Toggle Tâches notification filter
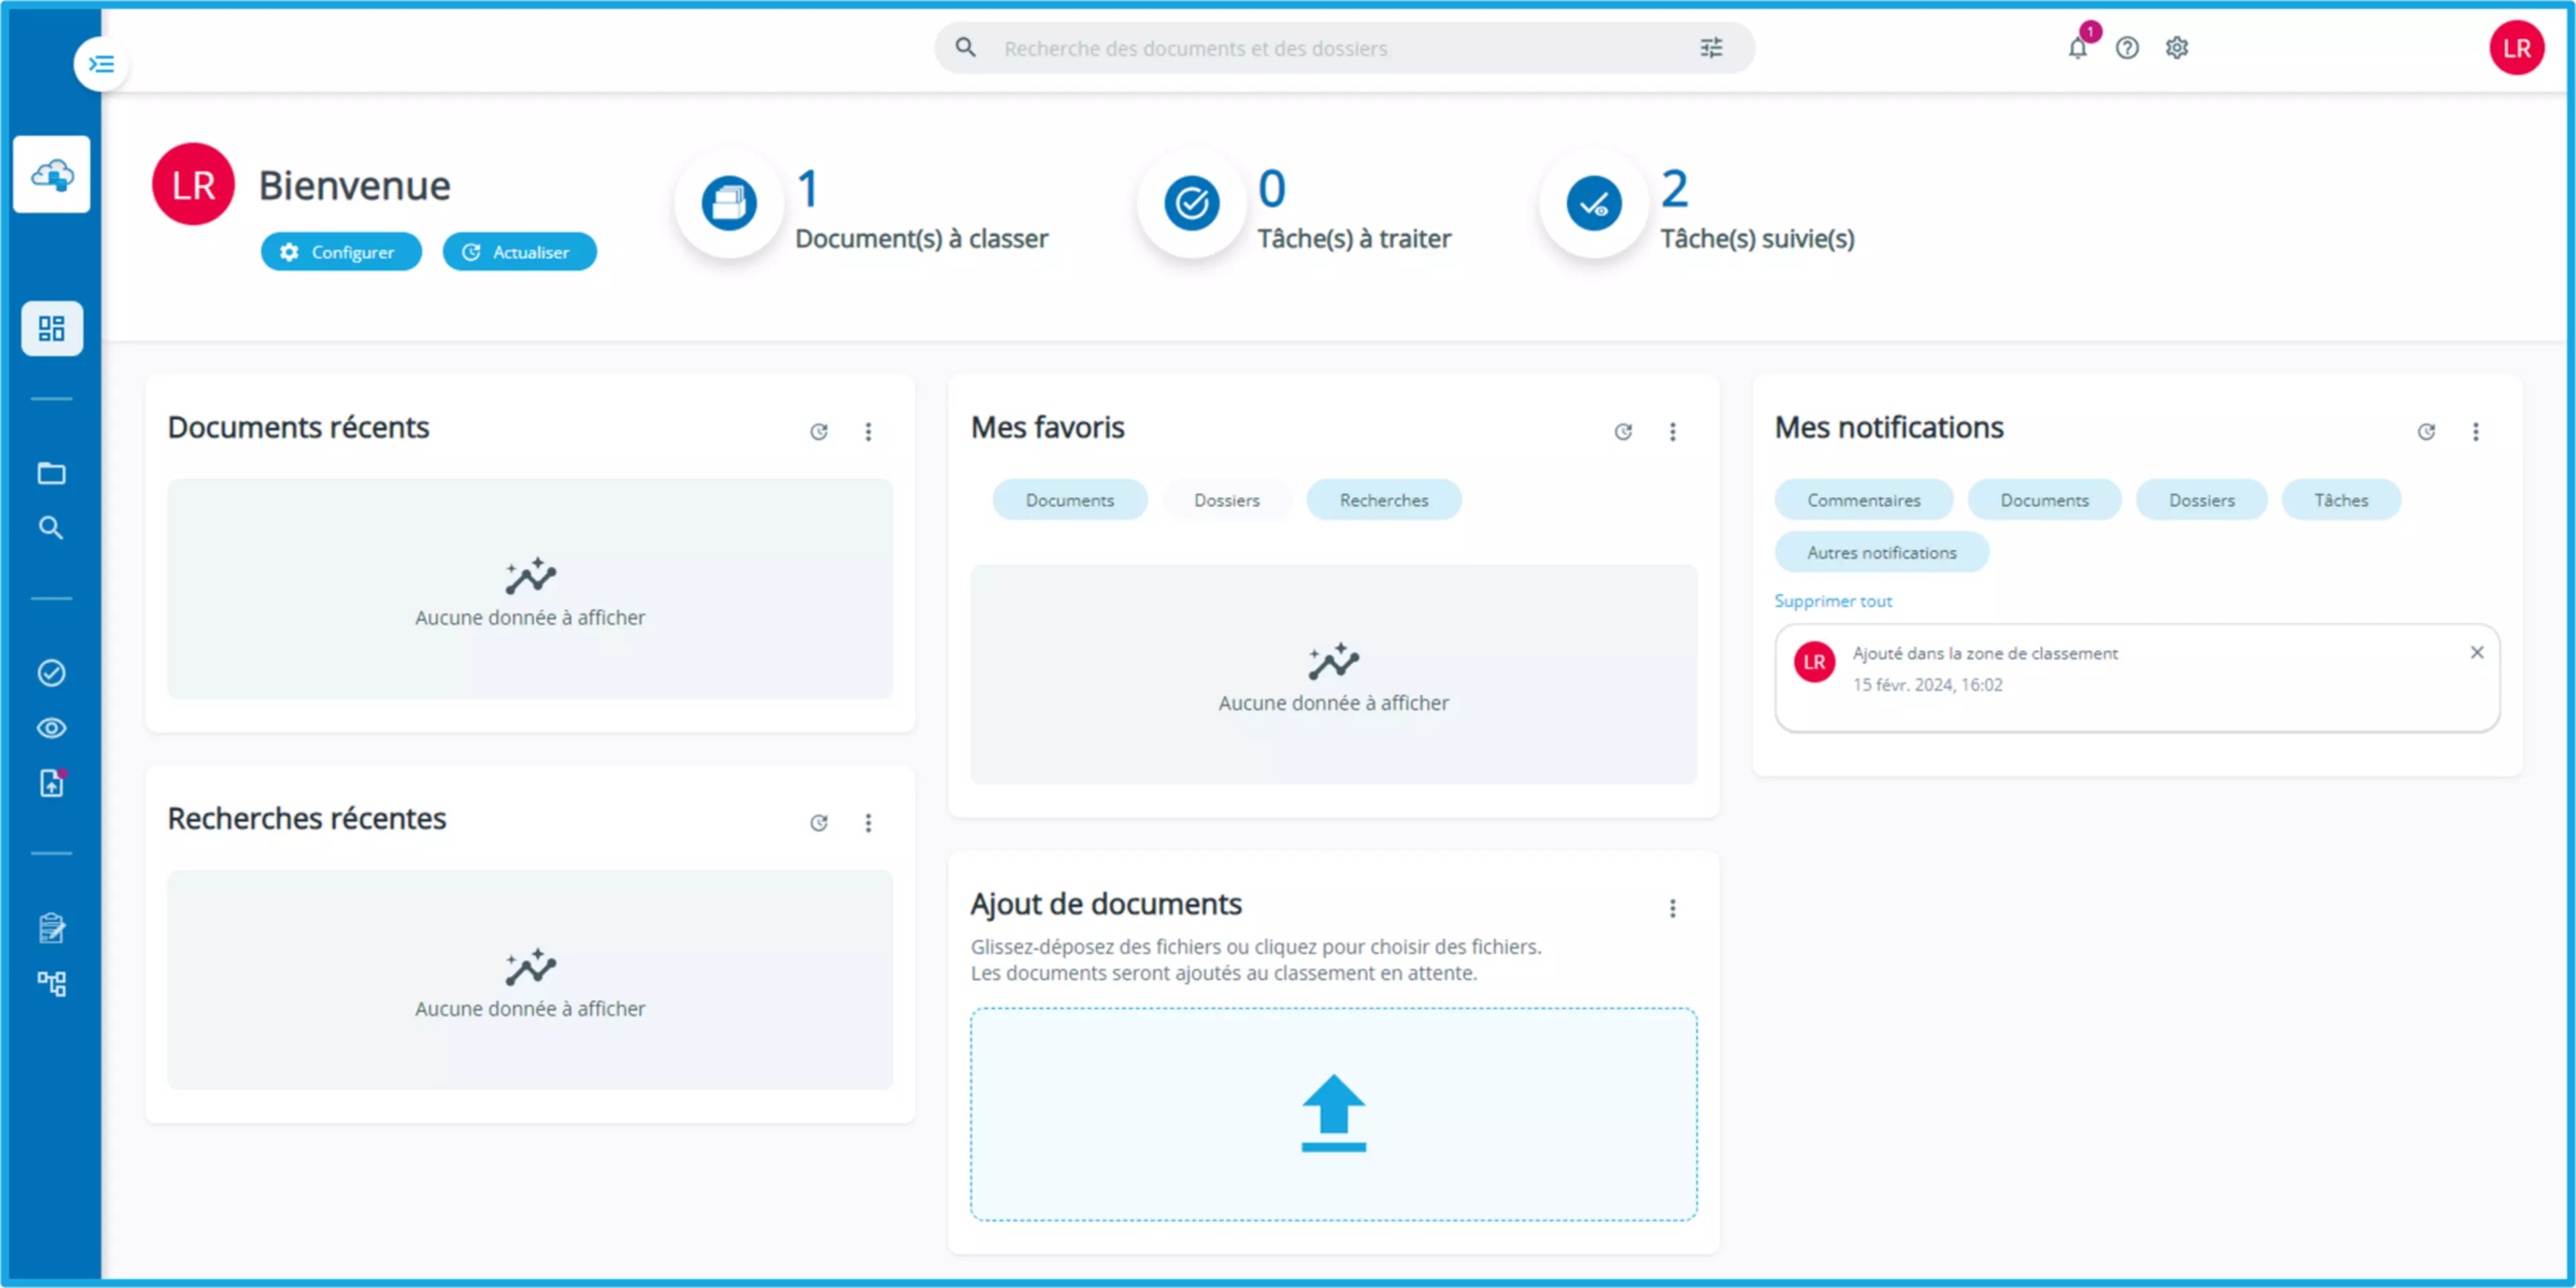Viewport: 2576px width, 1288px height. click(2341, 500)
